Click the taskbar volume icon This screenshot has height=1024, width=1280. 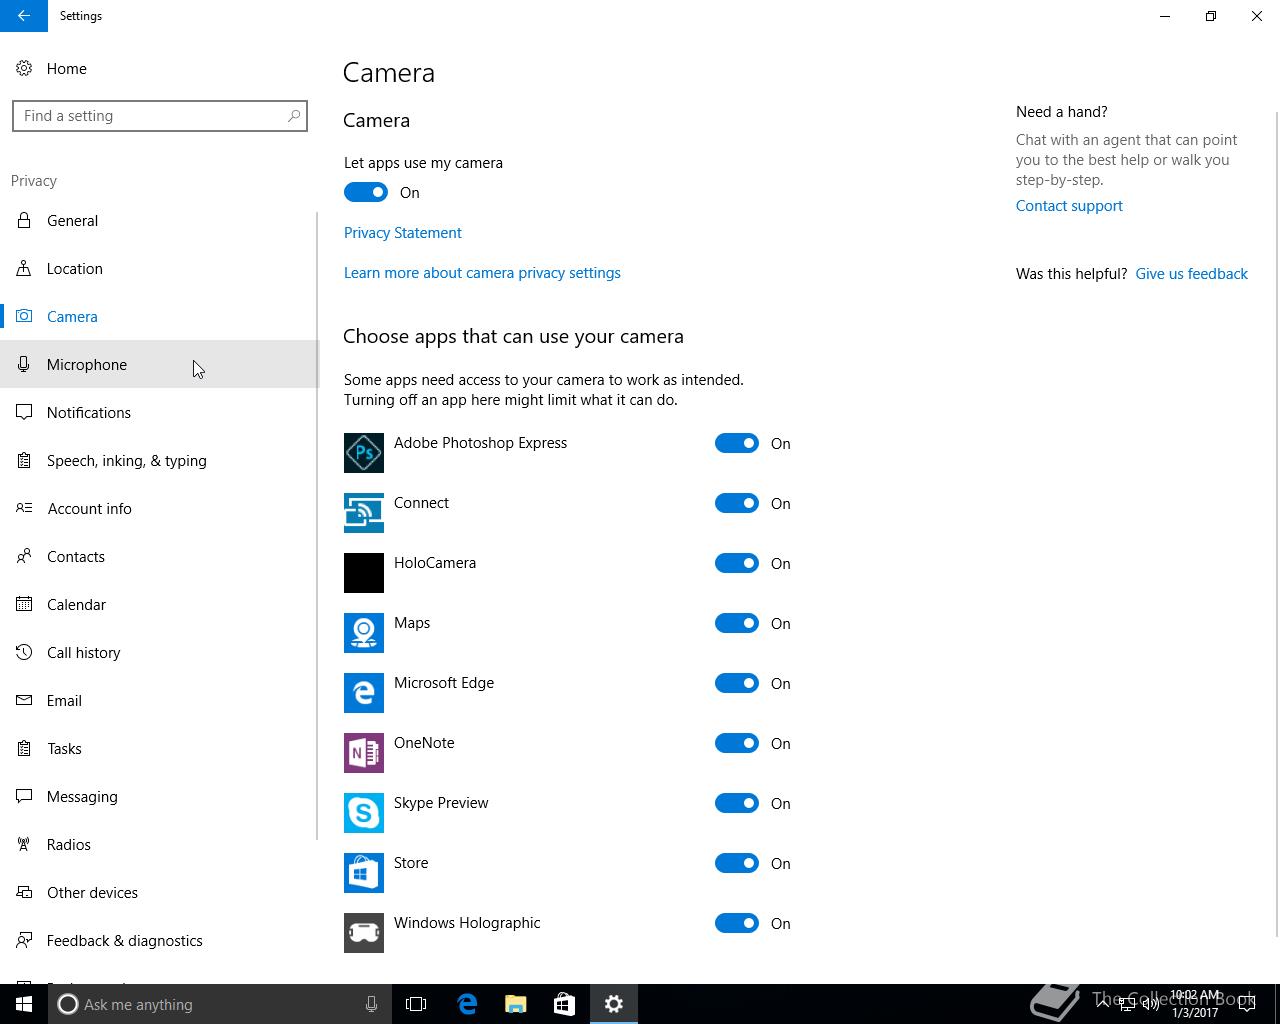tap(1151, 1004)
